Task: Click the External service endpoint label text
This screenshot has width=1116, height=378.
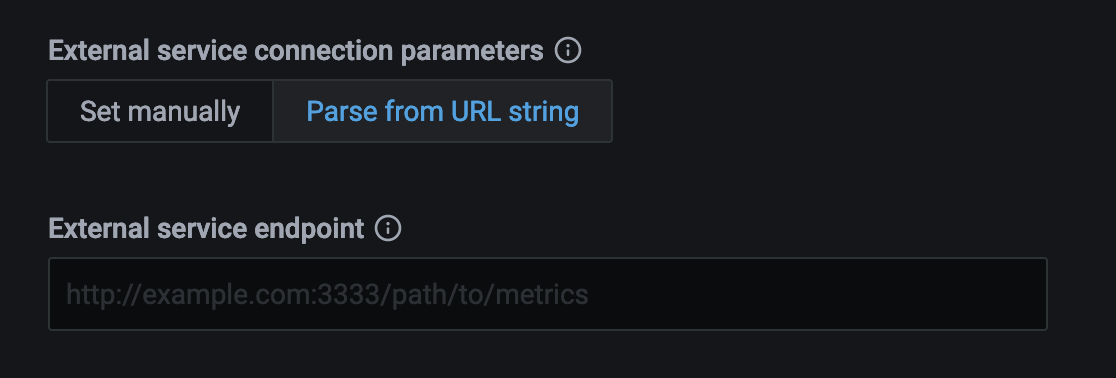Action: [206, 229]
